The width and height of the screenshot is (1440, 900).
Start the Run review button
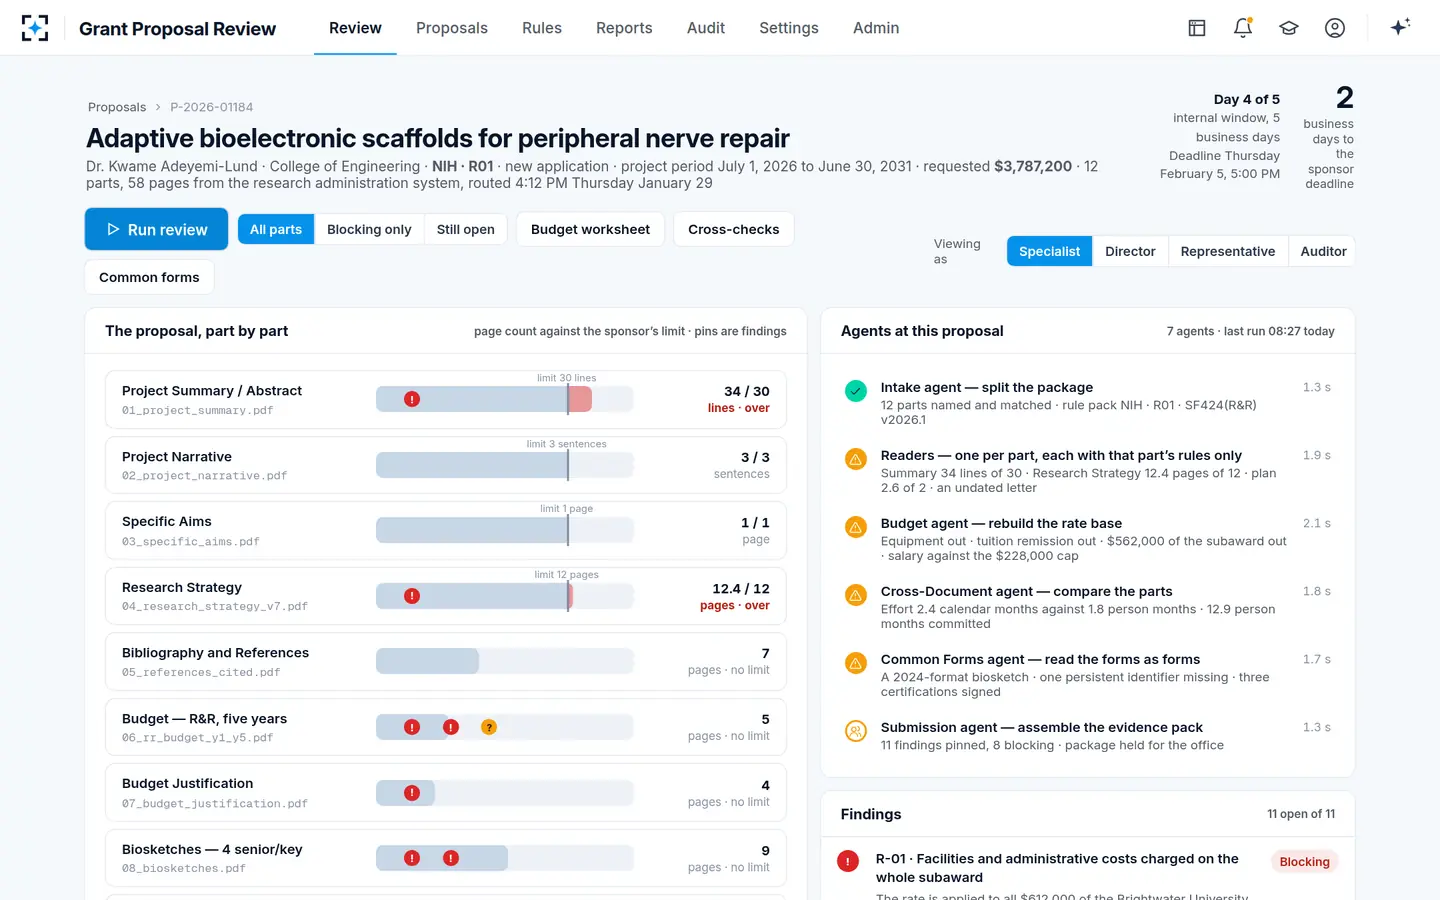point(156,229)
